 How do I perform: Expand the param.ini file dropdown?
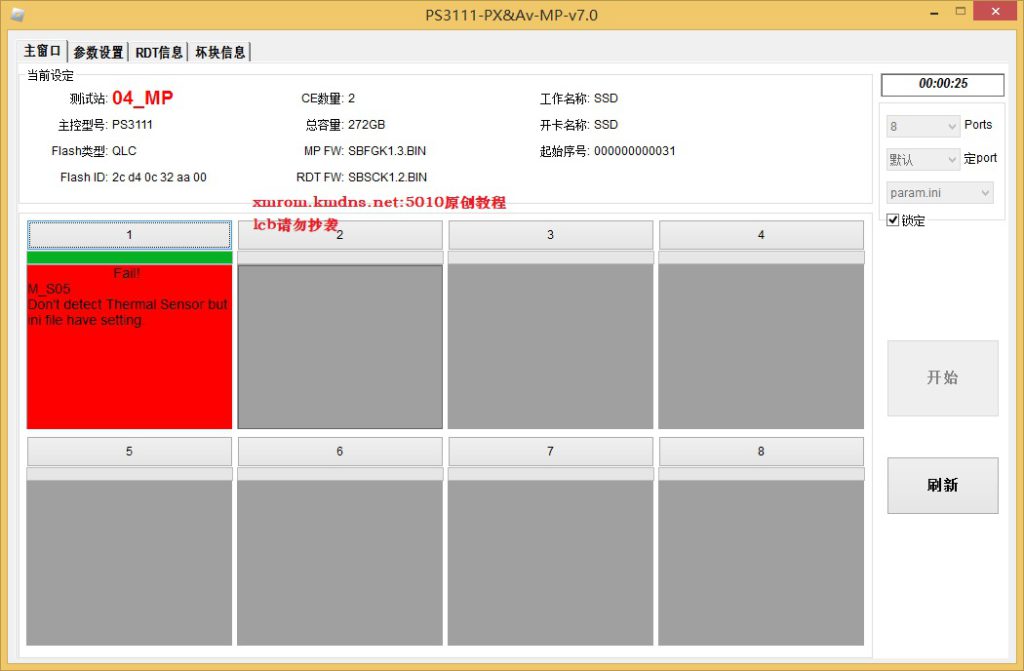(939, 193)
